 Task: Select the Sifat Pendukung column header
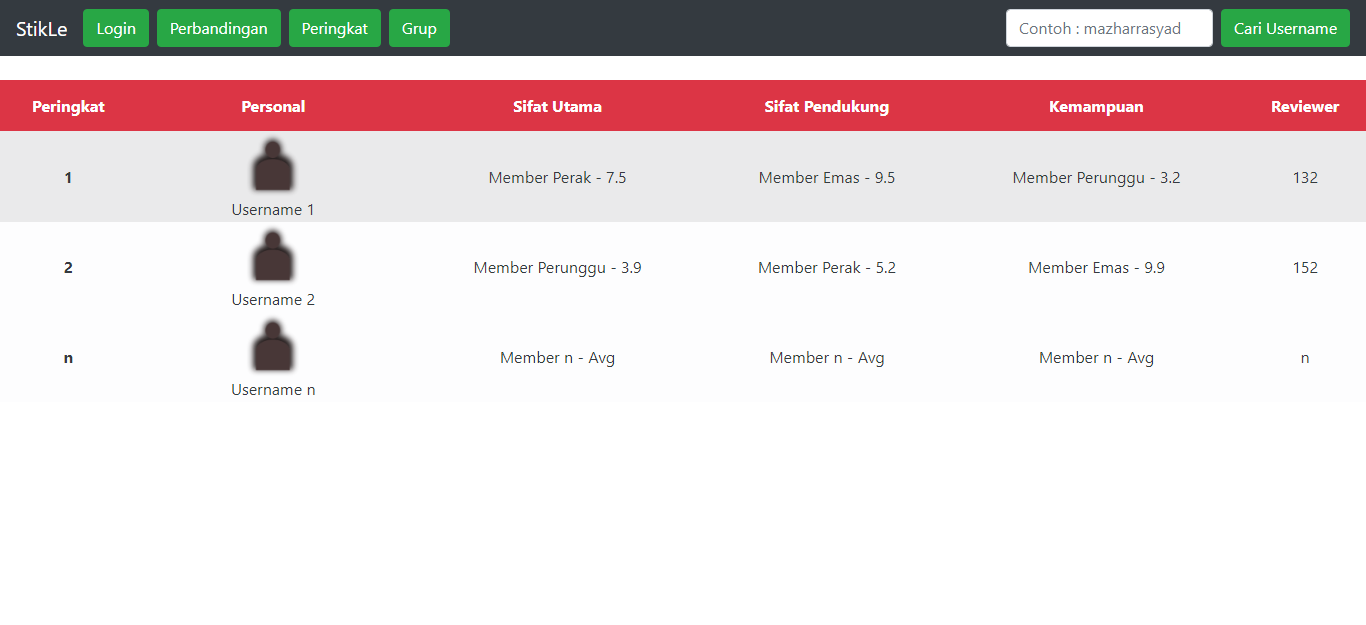point(827,106)
